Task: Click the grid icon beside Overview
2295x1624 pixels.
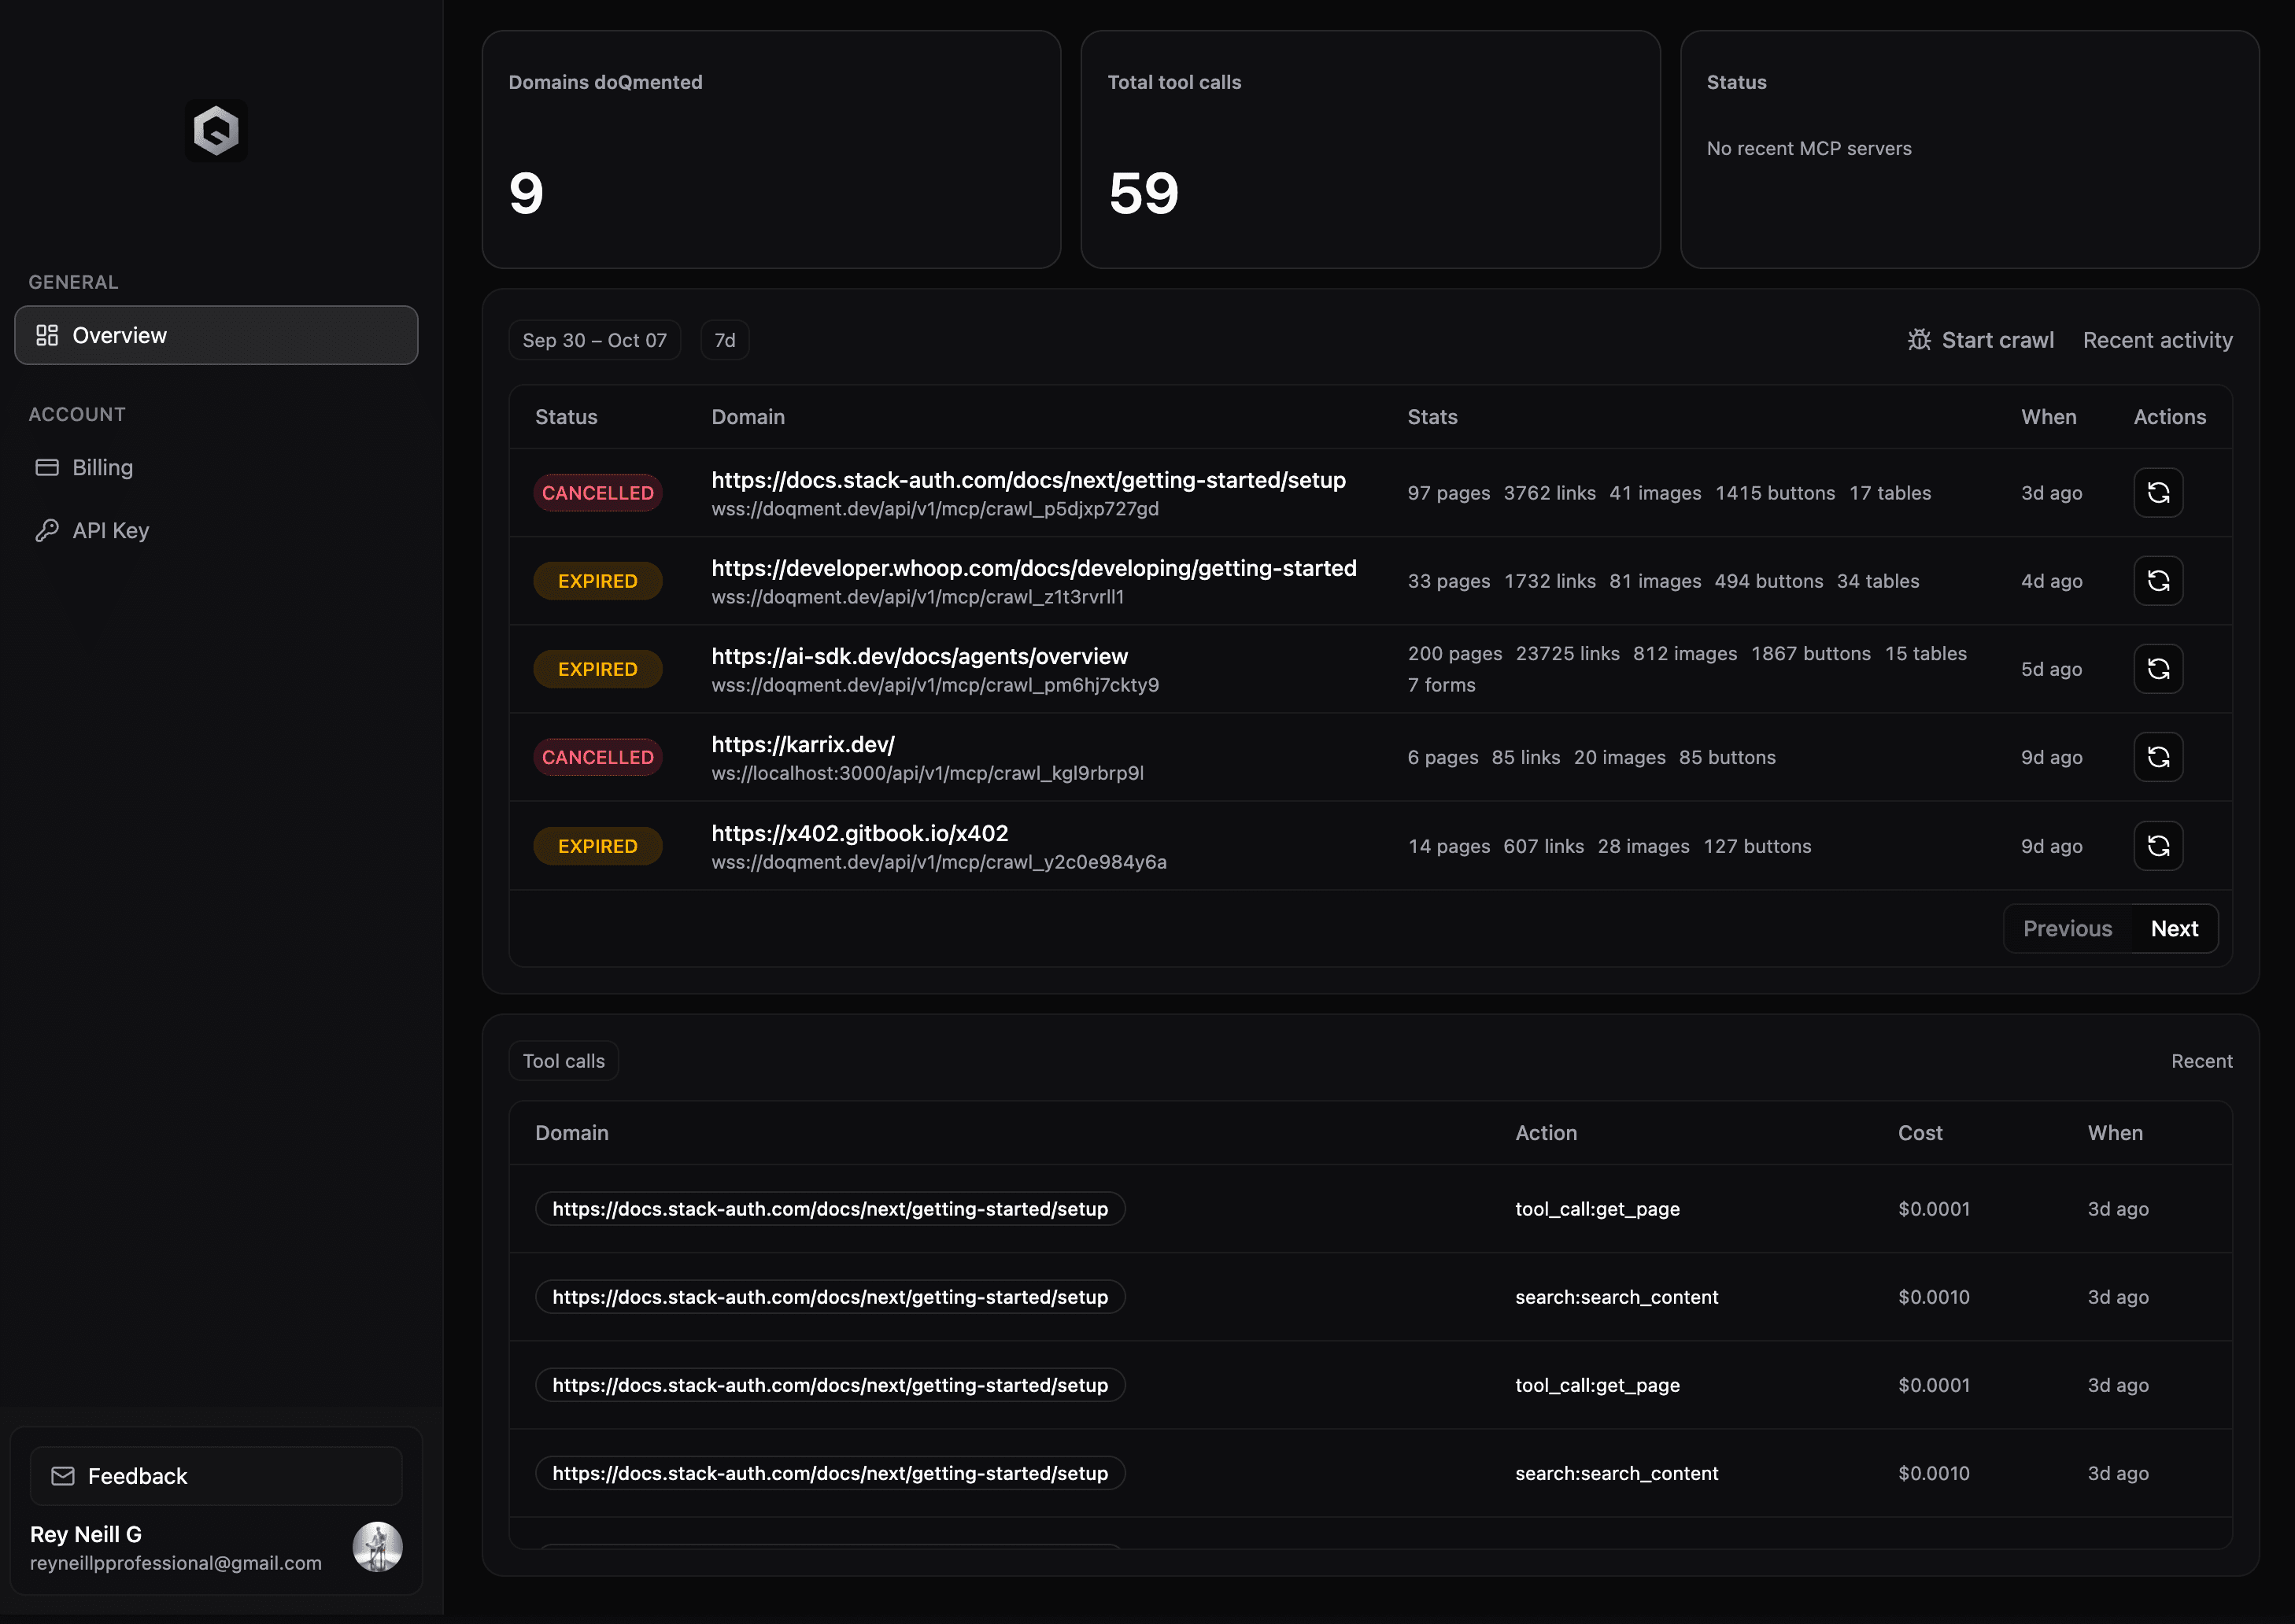Action: pos(47,335)
